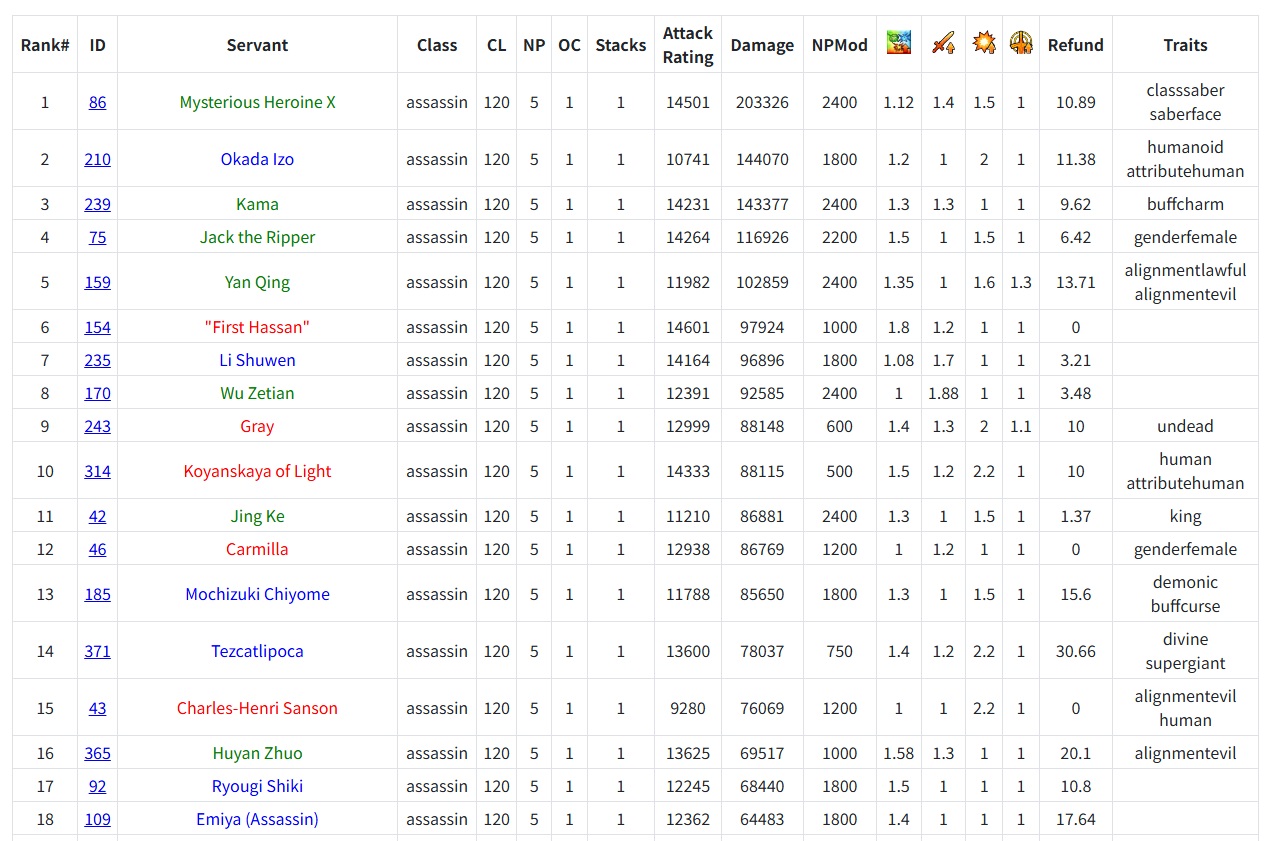Screen dimensions: 1279x841
Task: Click the "divine supergiant" traits cell
Action: 1185,651
